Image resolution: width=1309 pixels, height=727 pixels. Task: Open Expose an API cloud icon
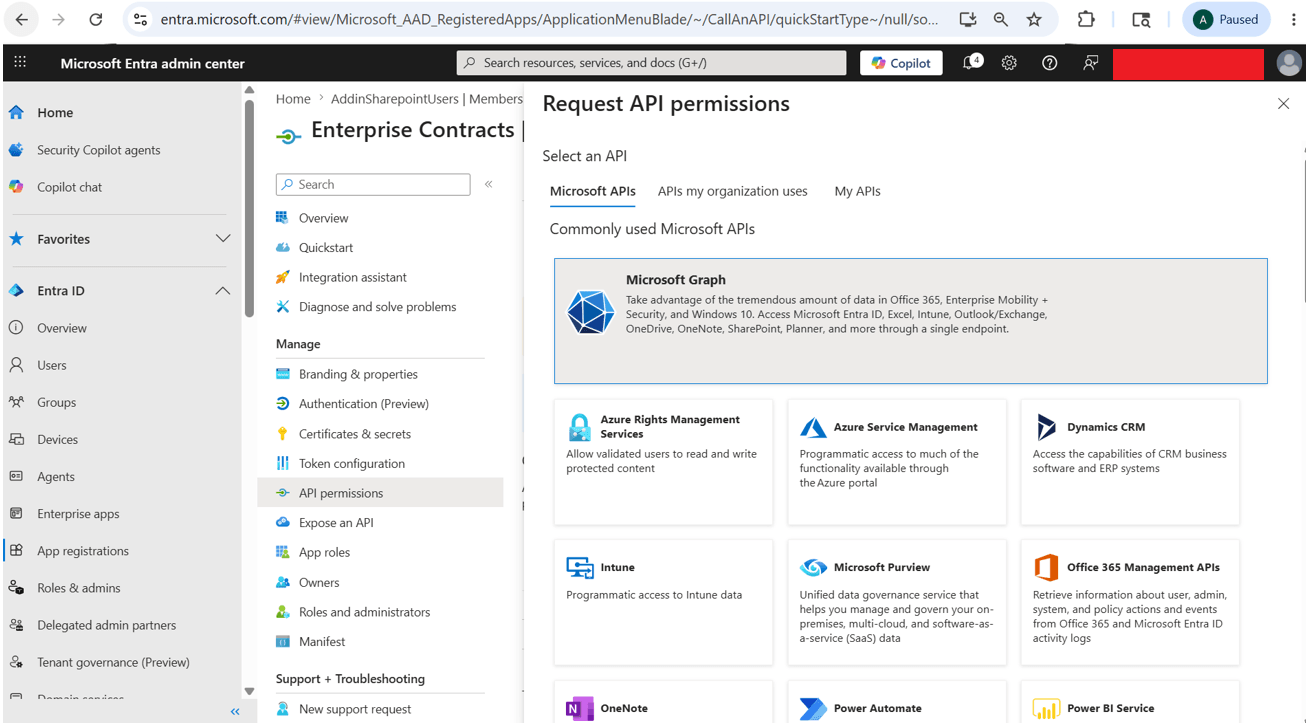[282, 523]
